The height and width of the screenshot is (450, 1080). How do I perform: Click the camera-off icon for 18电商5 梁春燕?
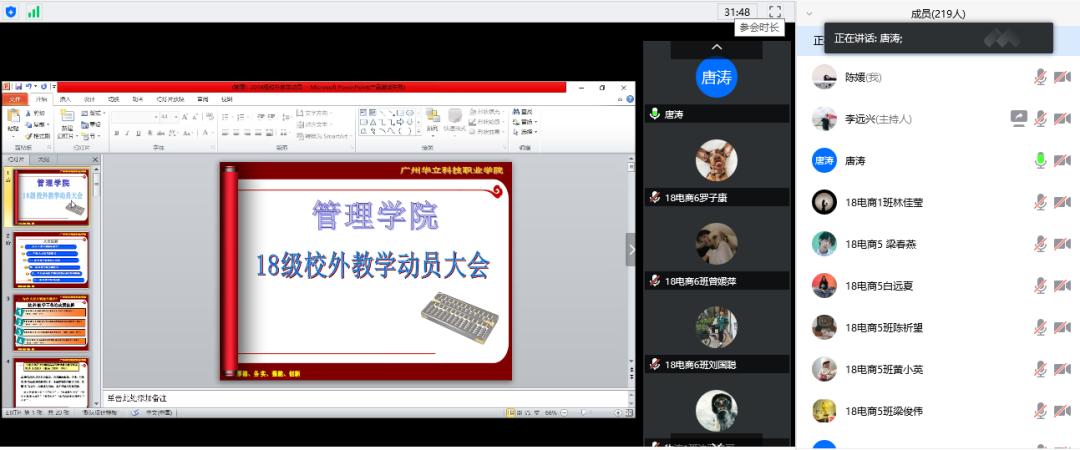(1062, 244)
